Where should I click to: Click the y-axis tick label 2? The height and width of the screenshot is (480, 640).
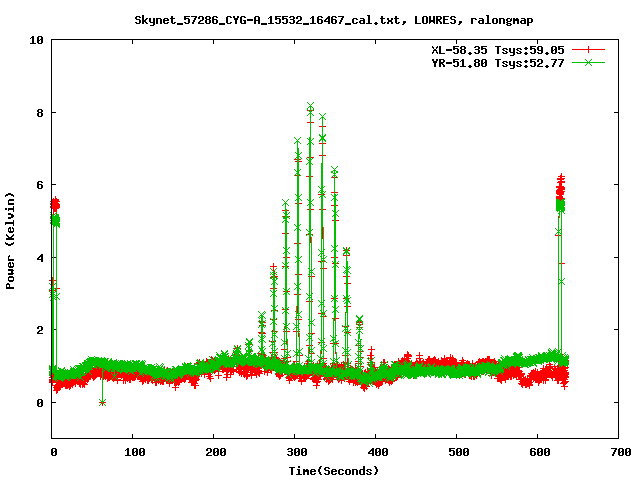point(40,330)
